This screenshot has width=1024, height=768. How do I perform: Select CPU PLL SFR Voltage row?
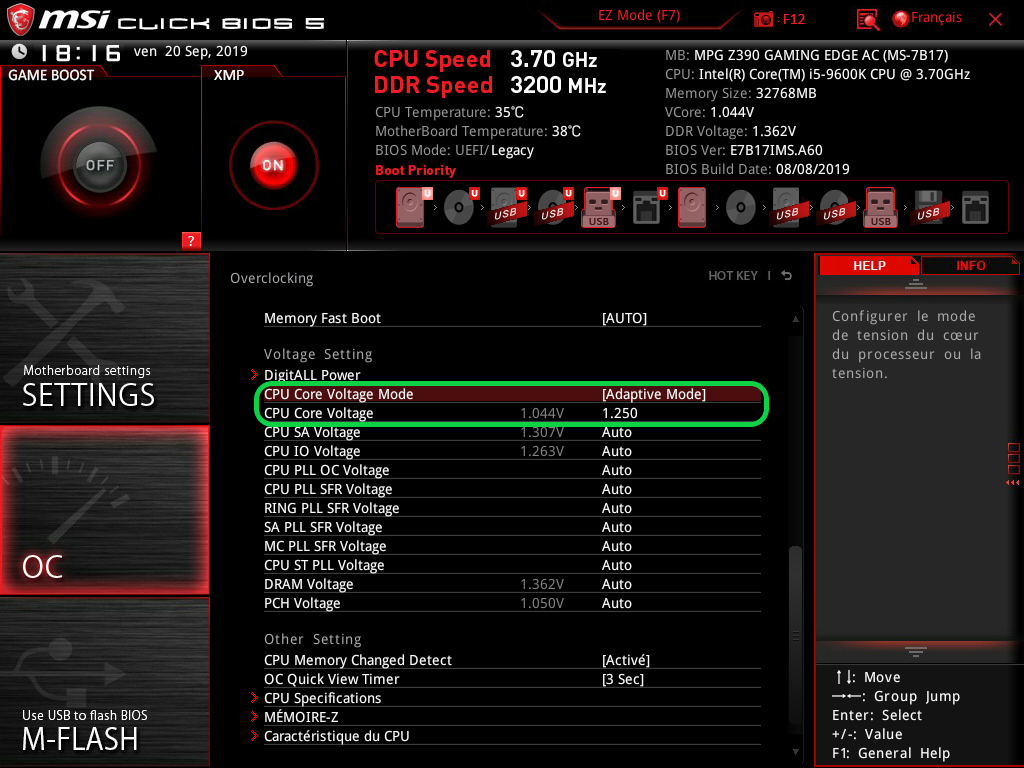(512, 489)
